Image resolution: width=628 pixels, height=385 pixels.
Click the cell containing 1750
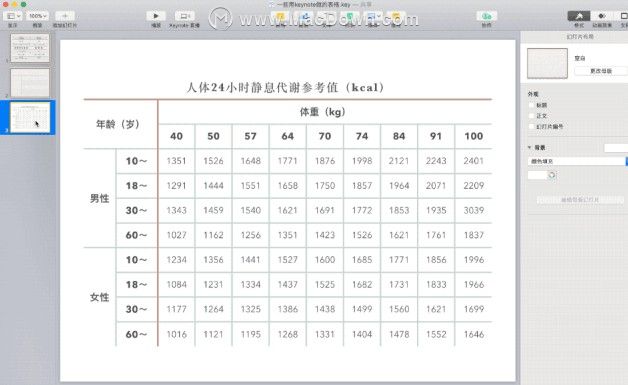click(x=325, y=186)
